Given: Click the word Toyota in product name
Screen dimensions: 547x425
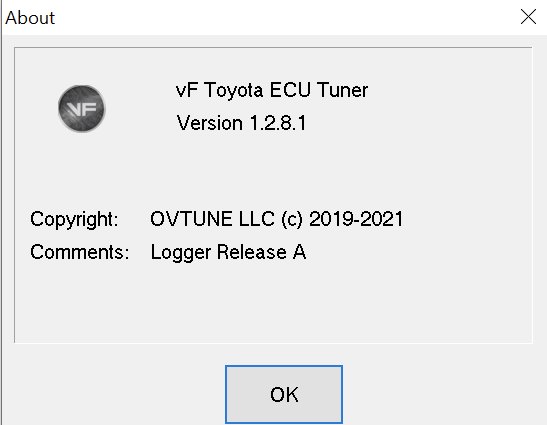Looking at the screenshot, I should point(233,90).
